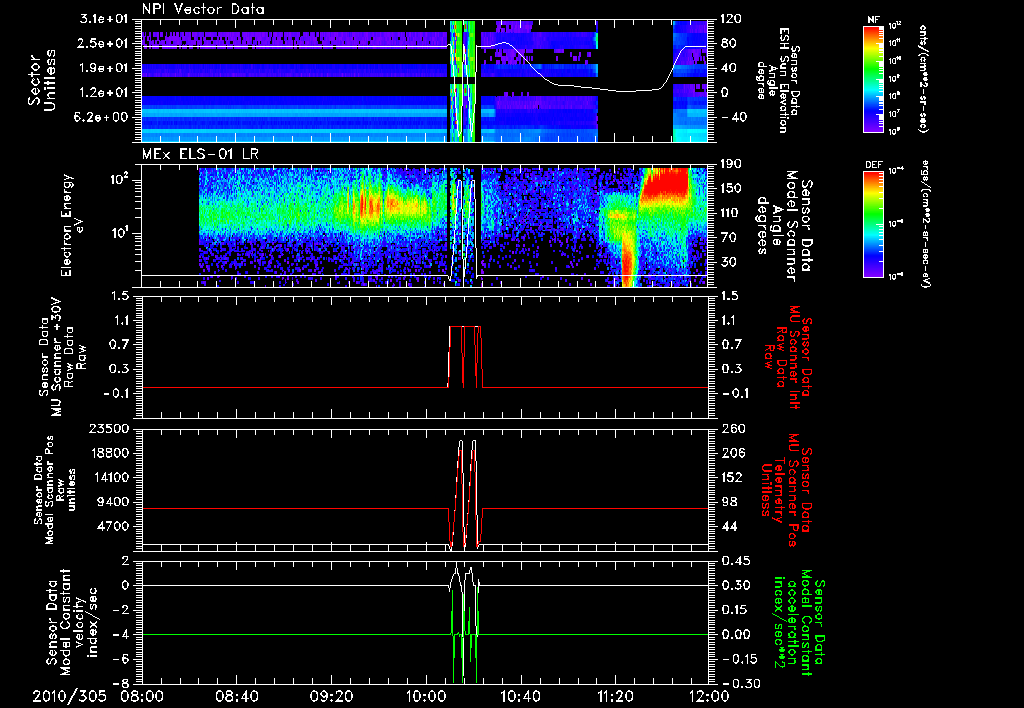Click the "150" scanner angle tick
Image resolution: width=1024 pixels, height=708 pixels.
pos(731,189)
